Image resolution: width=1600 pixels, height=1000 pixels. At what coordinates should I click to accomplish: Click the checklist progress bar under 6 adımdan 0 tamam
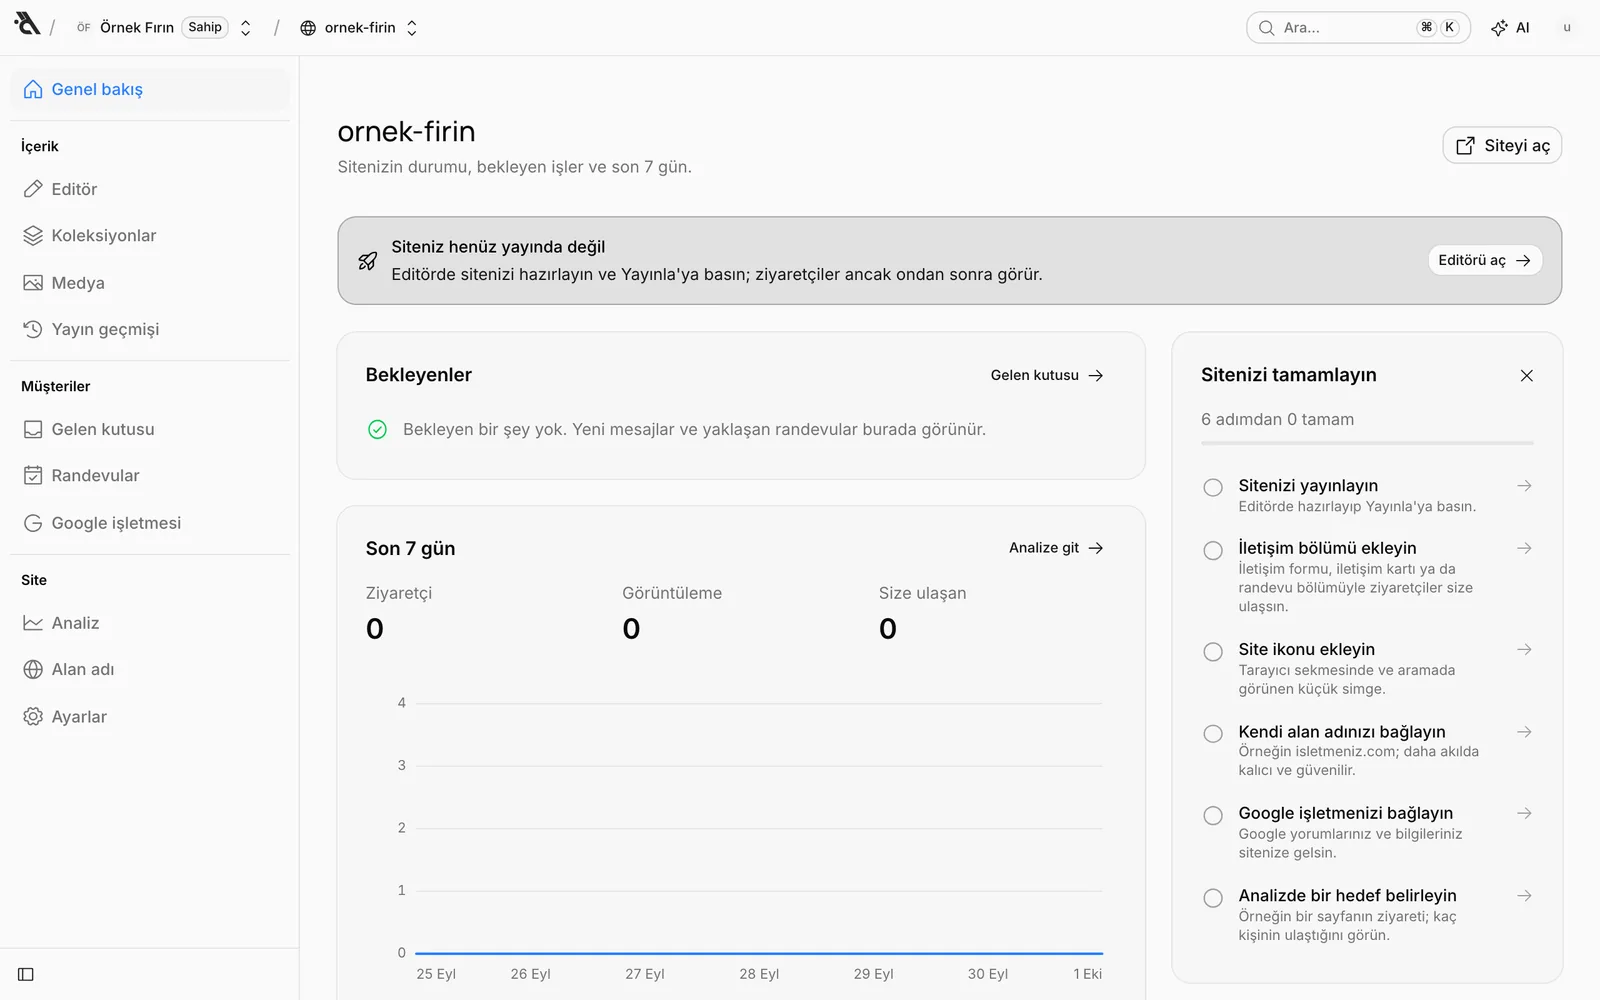(x=1367, y=443)
